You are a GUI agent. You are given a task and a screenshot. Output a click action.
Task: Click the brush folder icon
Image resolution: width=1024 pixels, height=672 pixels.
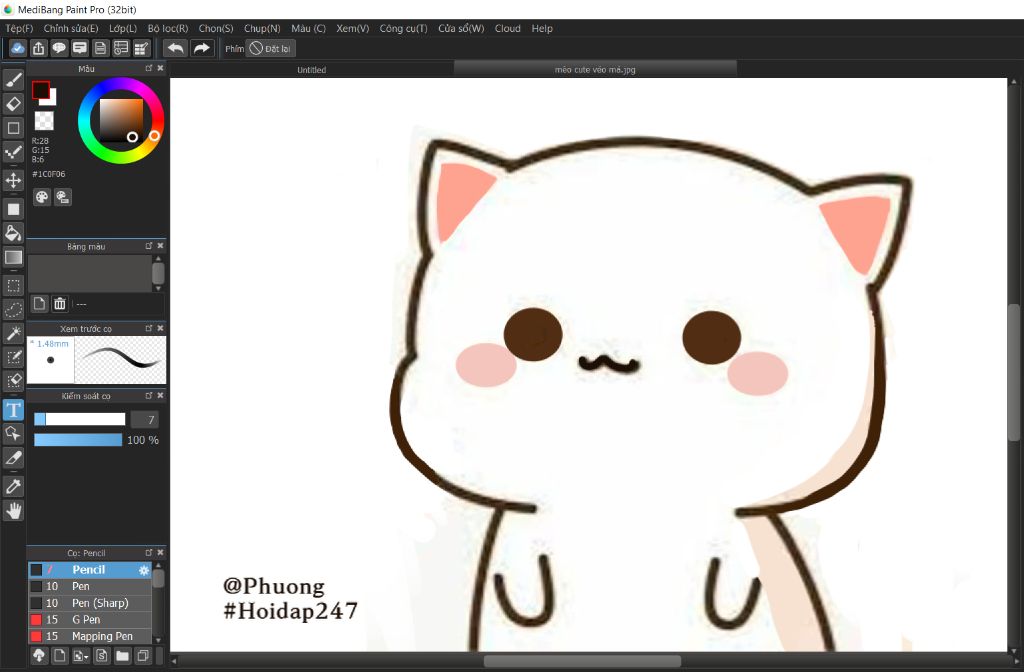coord(123,656)
